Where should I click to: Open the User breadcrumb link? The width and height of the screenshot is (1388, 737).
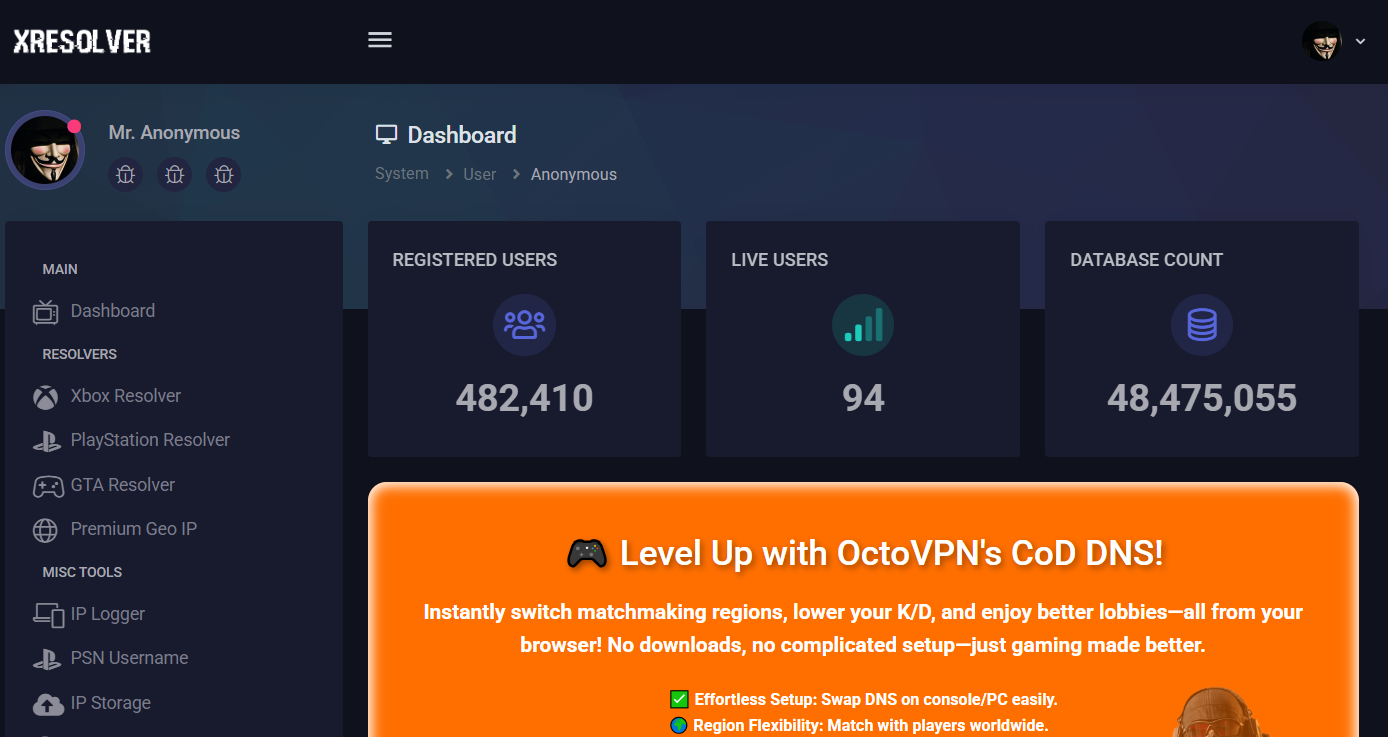[479, 173]
